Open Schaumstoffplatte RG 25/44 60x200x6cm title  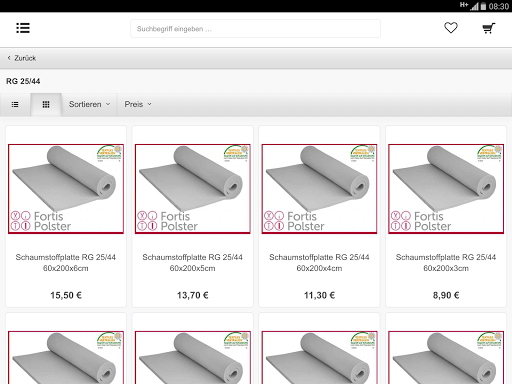pos(66,263)
